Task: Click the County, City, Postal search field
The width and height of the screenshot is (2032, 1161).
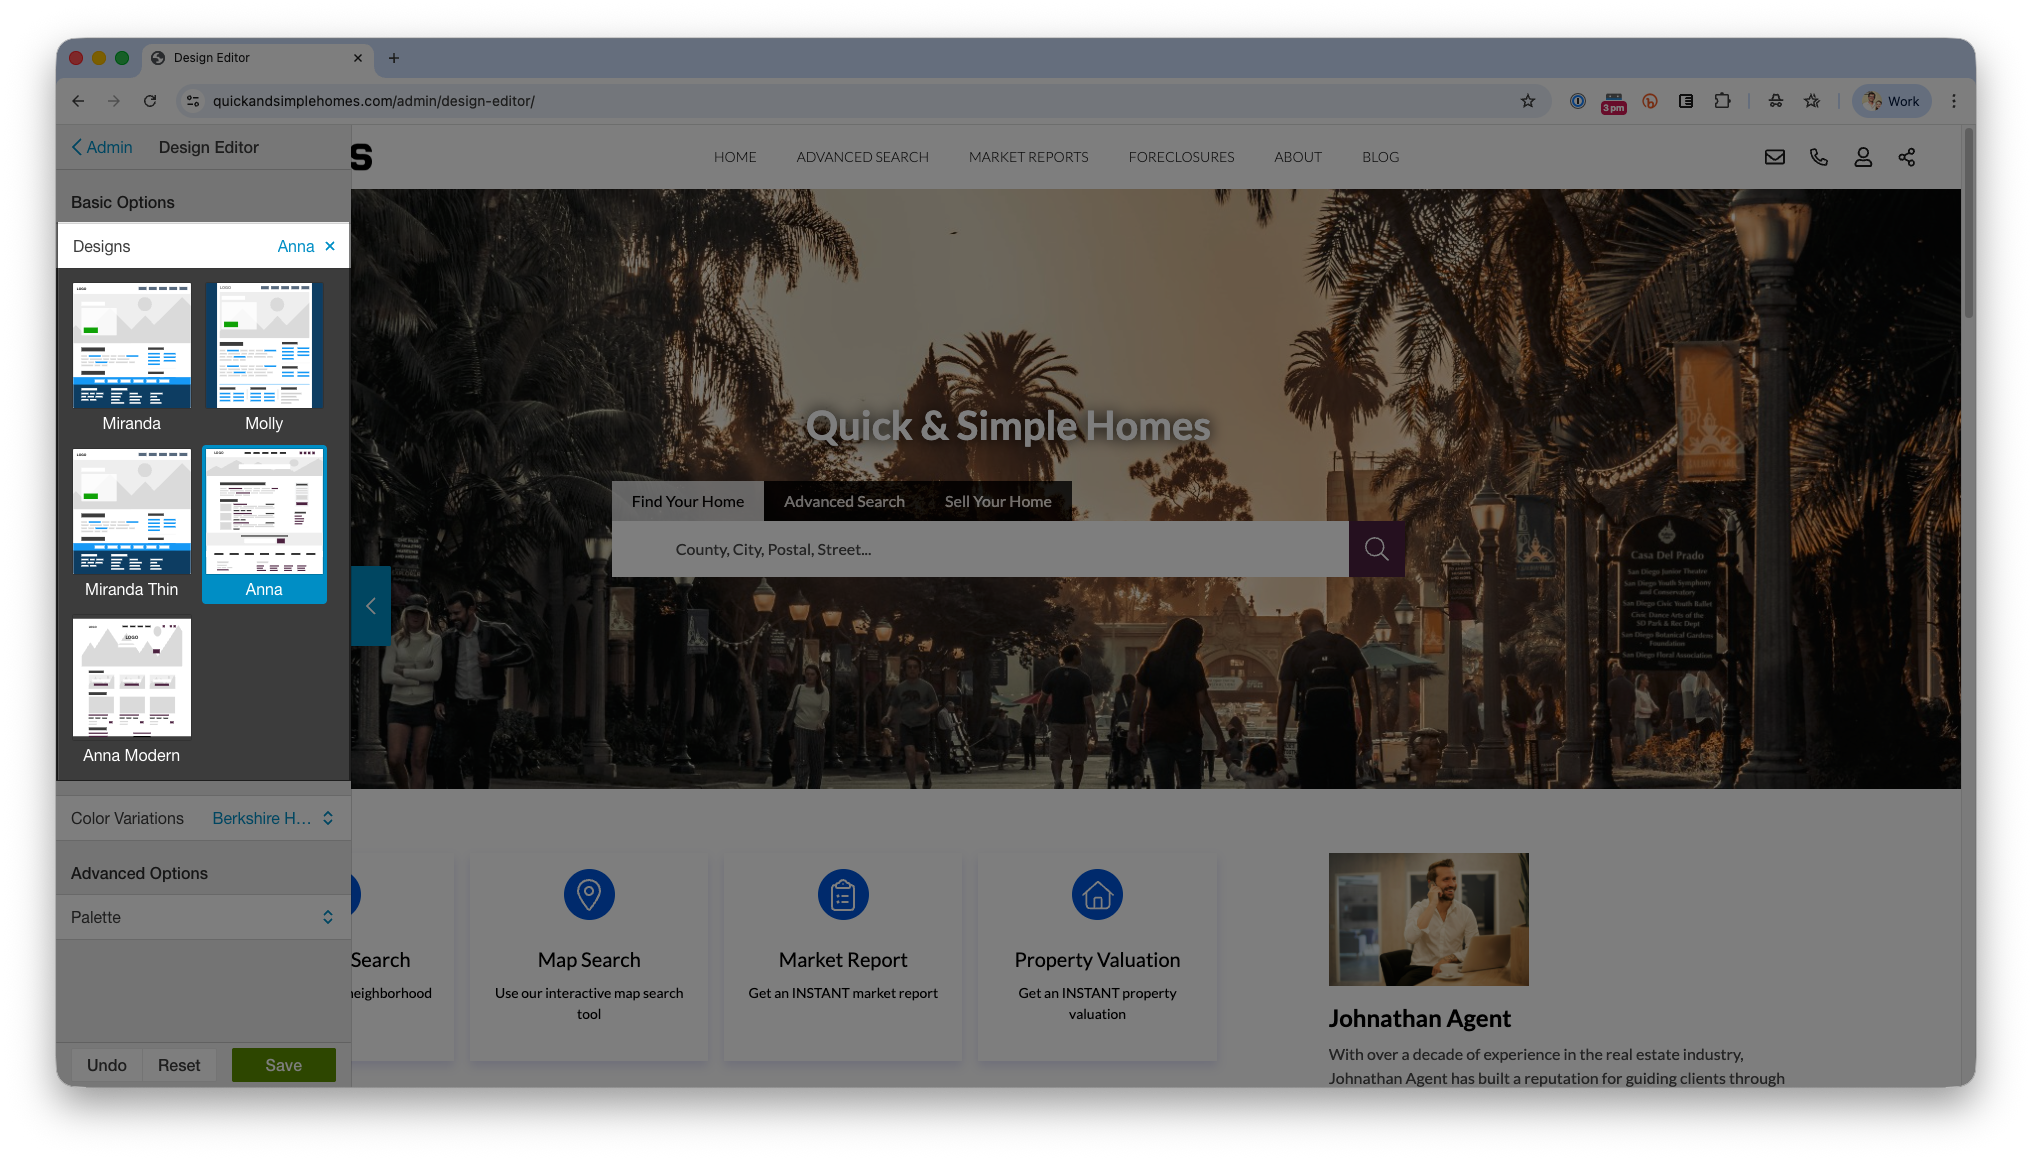Action: click(x=980, y=549)
